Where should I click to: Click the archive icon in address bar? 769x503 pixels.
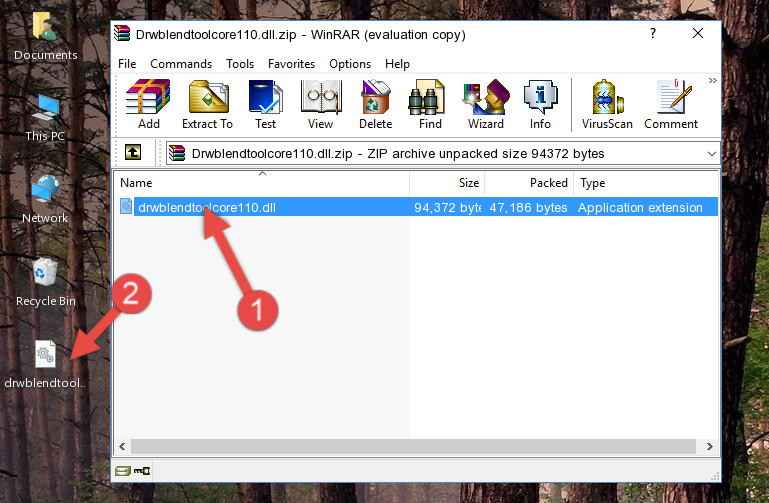pos(178,153)
